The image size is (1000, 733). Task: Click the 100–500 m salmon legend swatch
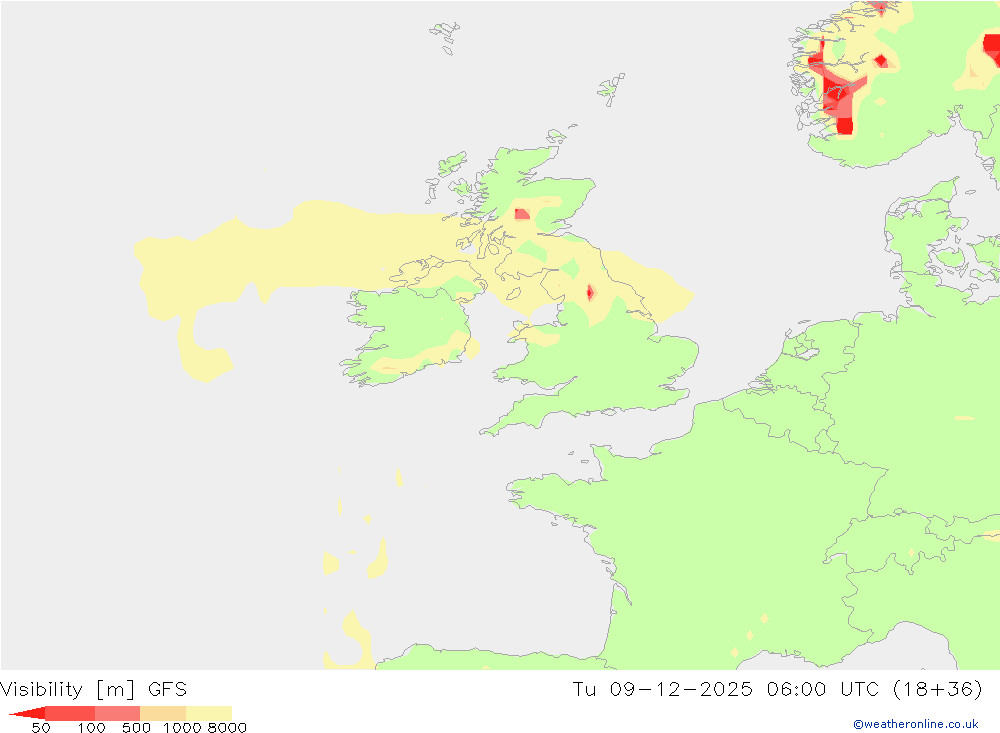pyautogui.click(x=117, y=713)
